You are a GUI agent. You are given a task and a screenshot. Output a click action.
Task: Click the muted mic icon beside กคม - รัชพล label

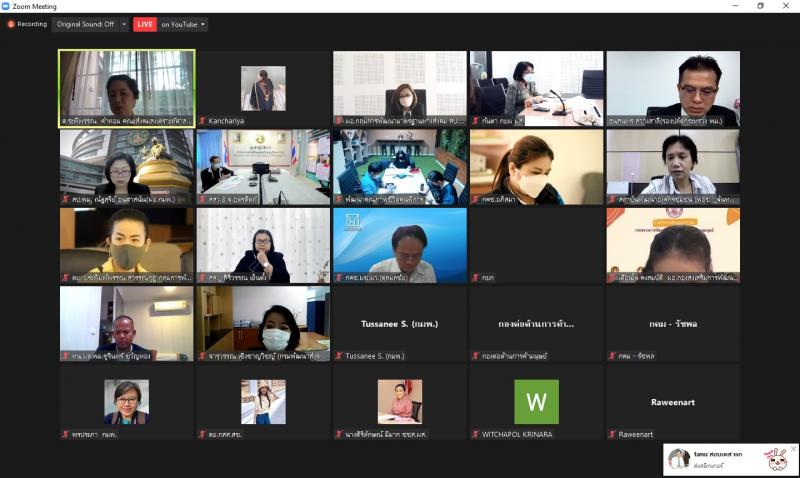(612, 356)
